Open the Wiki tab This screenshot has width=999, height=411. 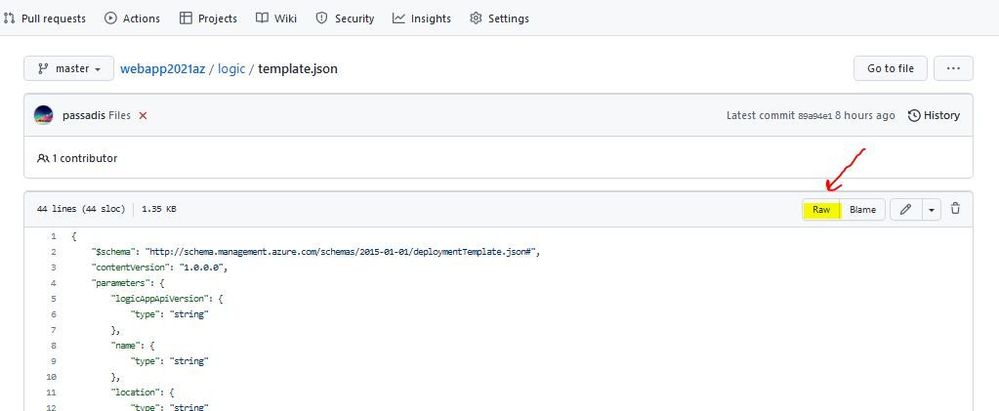pos(277,18)
